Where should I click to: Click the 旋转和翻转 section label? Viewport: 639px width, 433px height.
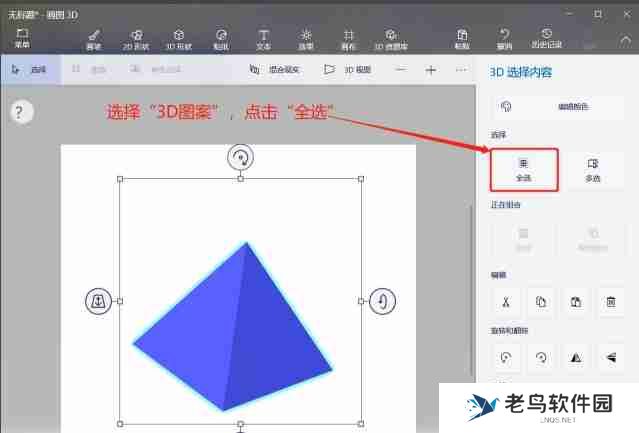[509, 331]
